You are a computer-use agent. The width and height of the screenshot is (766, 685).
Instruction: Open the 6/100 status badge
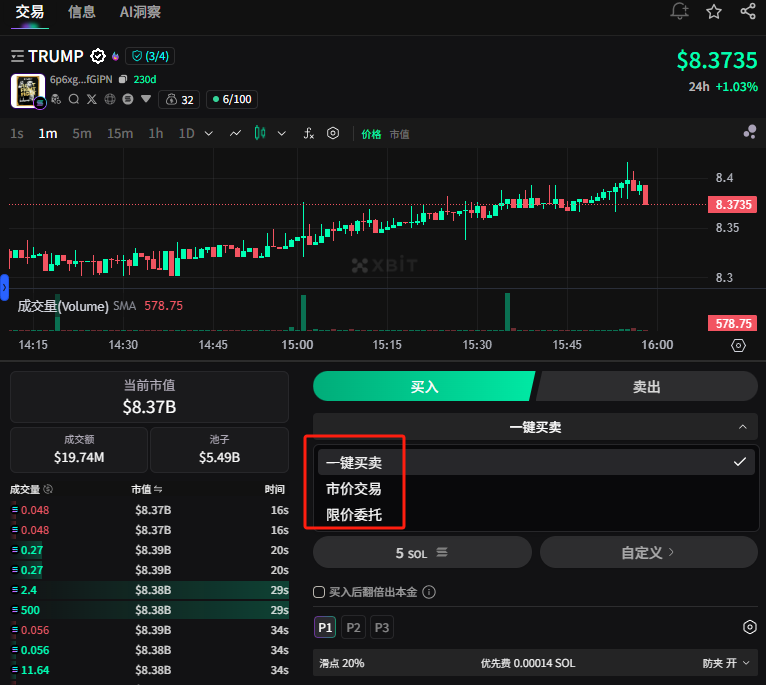click(x=232, y=99)
